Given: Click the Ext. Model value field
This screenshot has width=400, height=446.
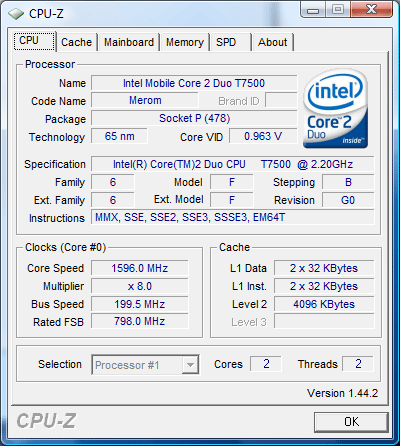Looking at the screenshot, I should [232, 200].
